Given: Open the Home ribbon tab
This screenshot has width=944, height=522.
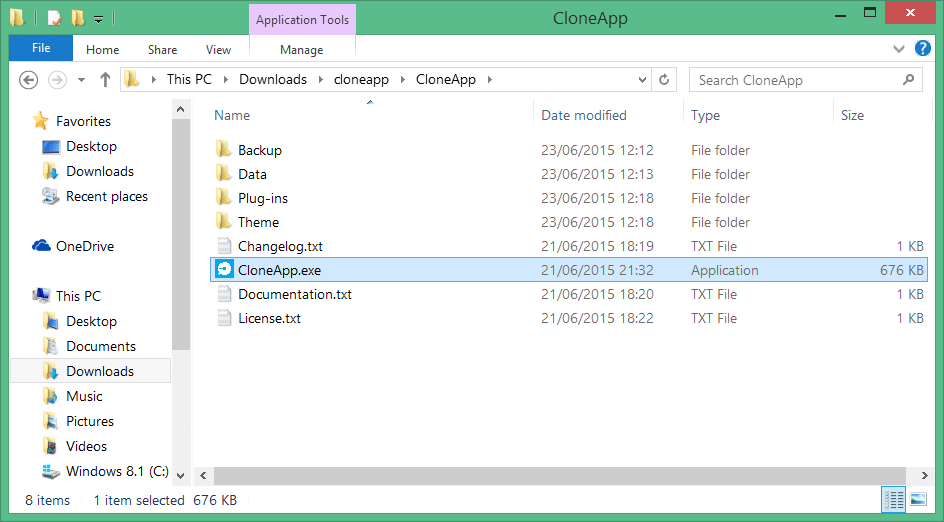Looking at the screenshot, I should point(102,49).
